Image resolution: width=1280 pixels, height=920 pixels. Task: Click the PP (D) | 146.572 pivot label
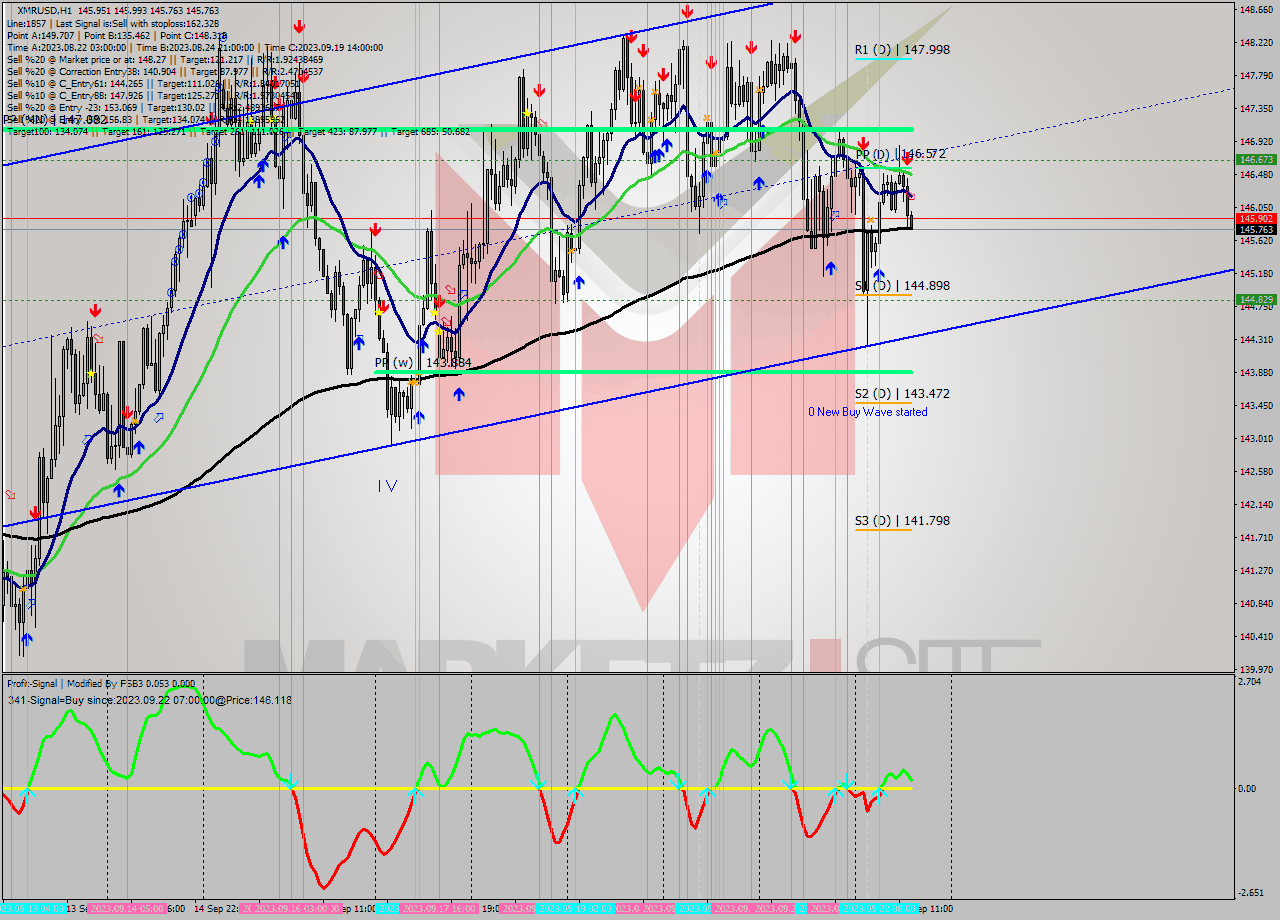coord(901,155)
